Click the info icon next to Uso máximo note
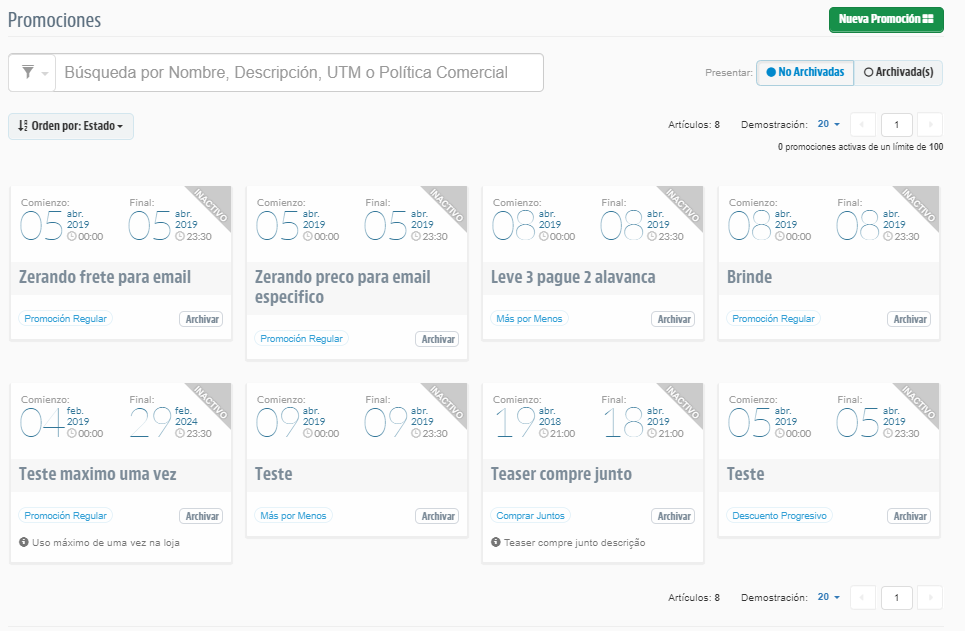The height and width of the screenshot is (631, 965). (x=23, y=540)
